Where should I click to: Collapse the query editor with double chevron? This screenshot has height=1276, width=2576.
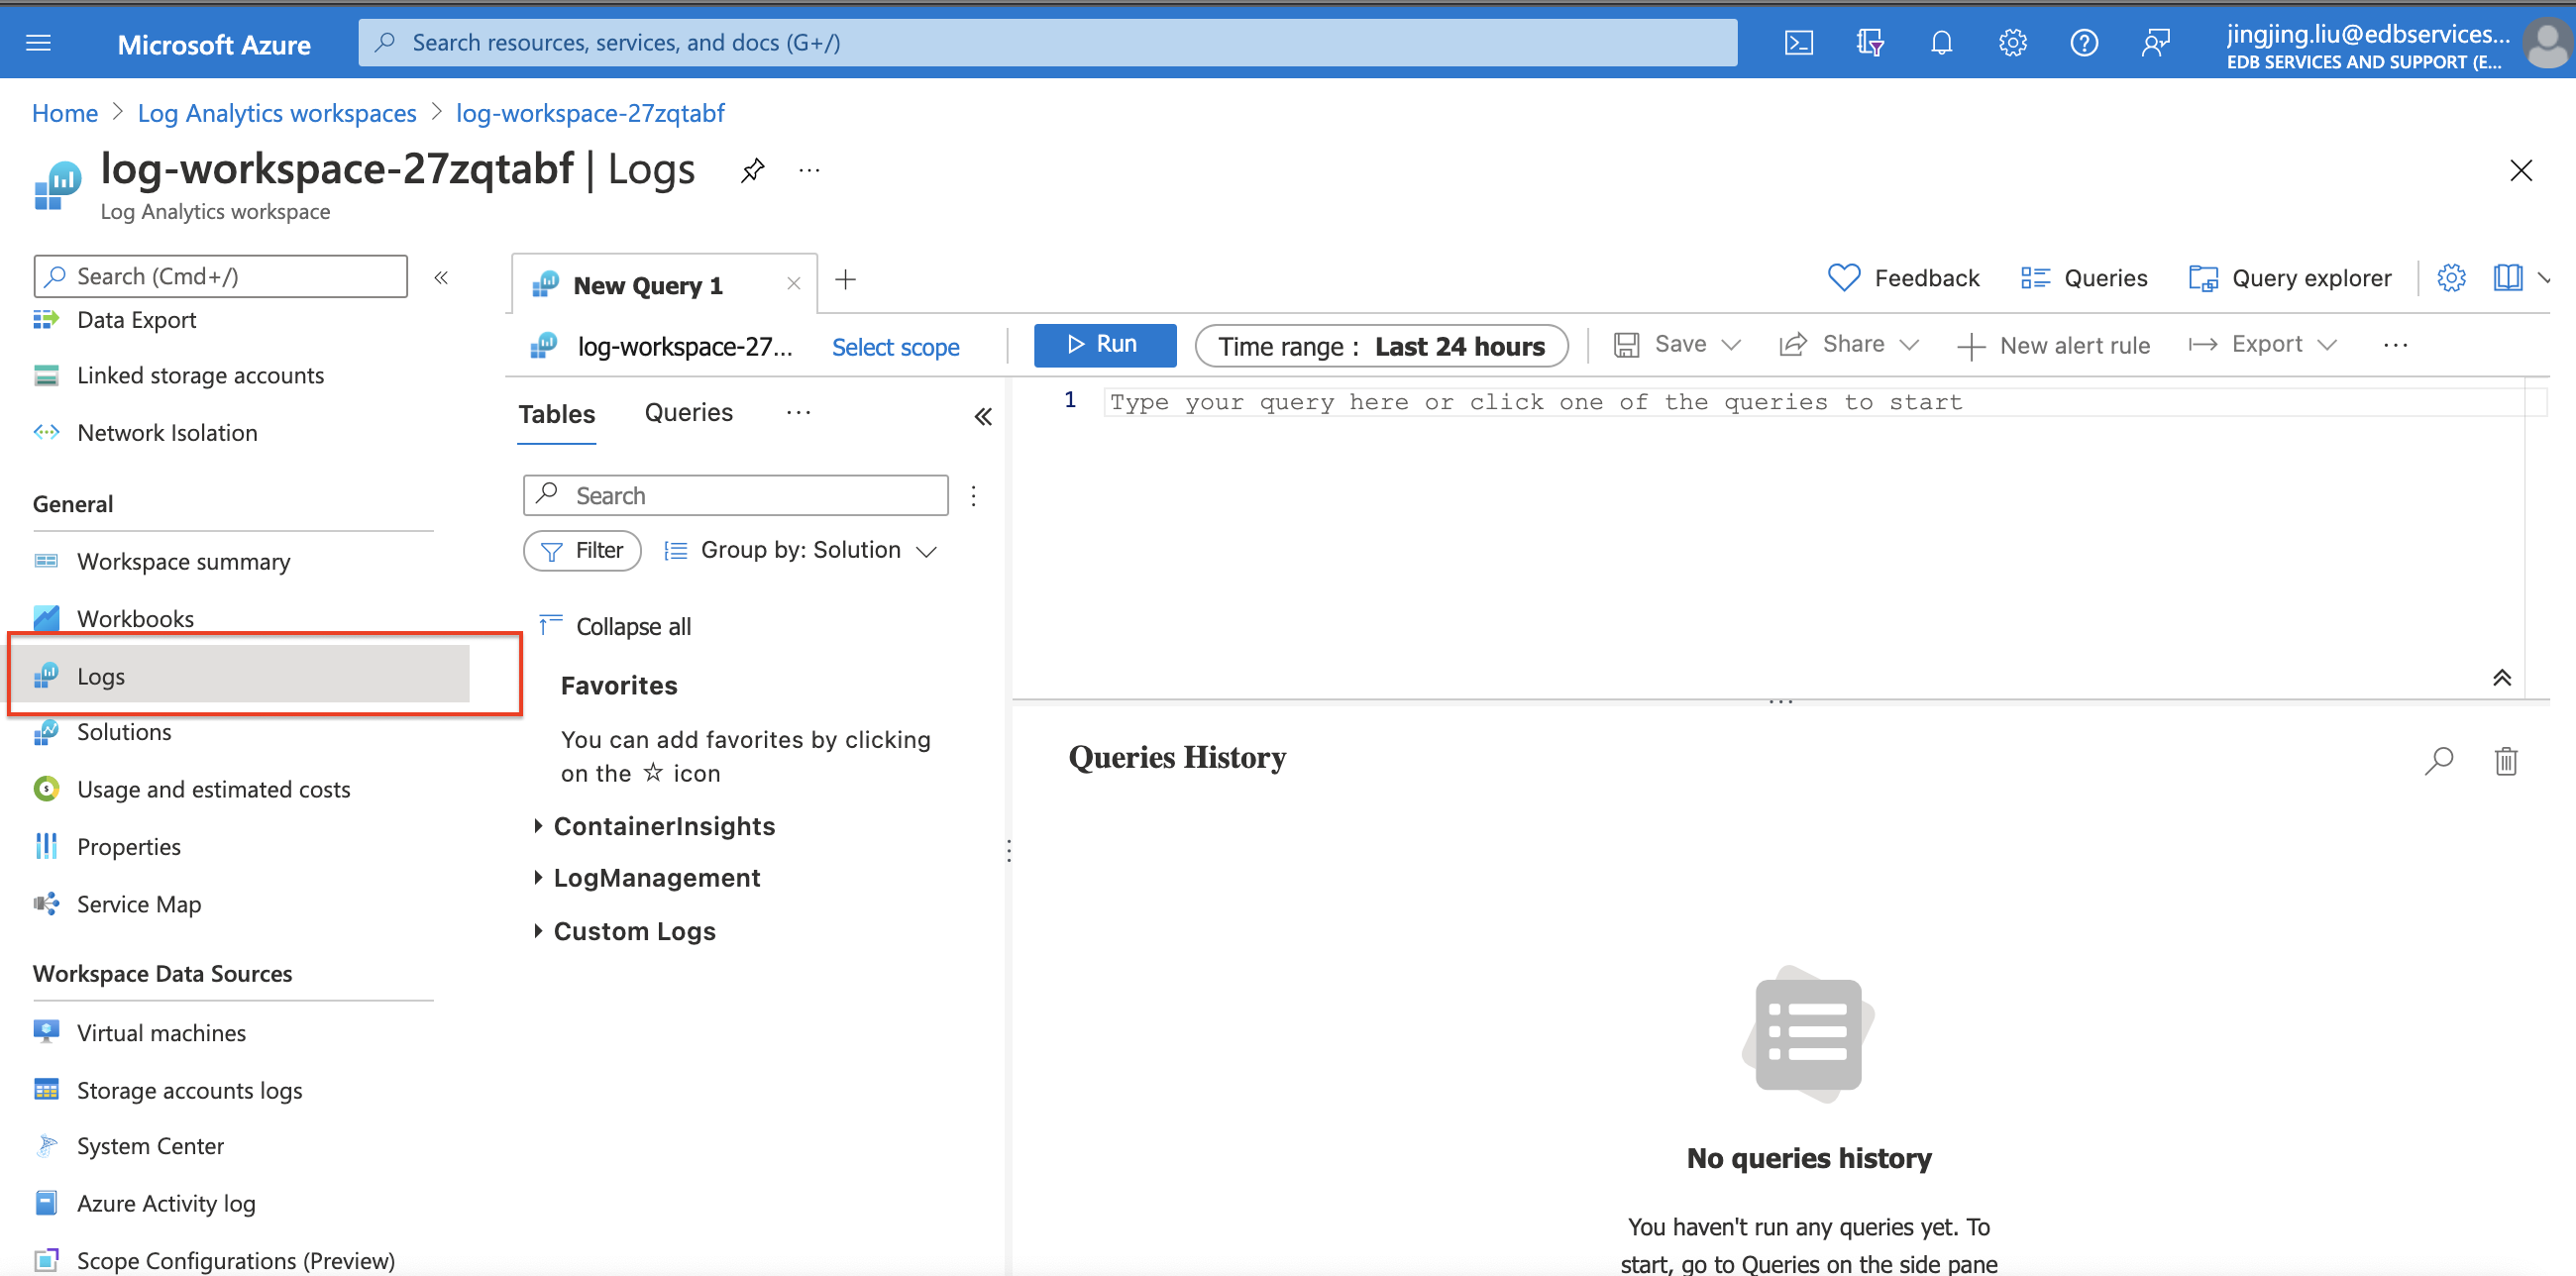[2501, 678]
